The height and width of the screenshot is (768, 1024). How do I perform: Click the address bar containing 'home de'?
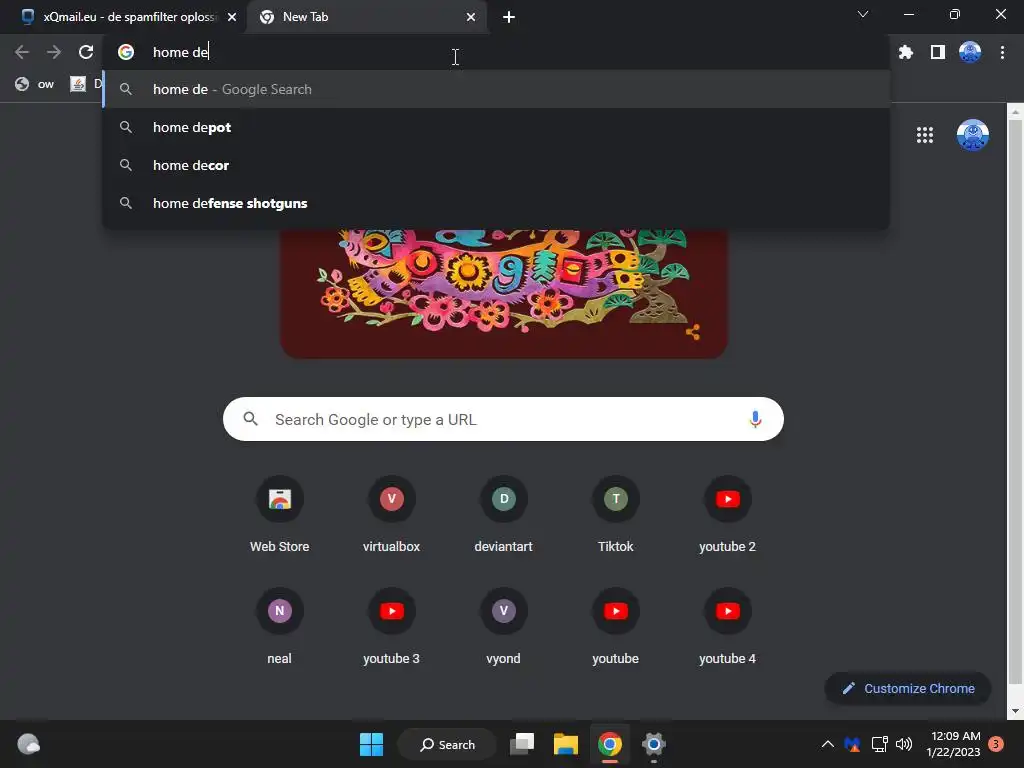(x=496, y=52)
